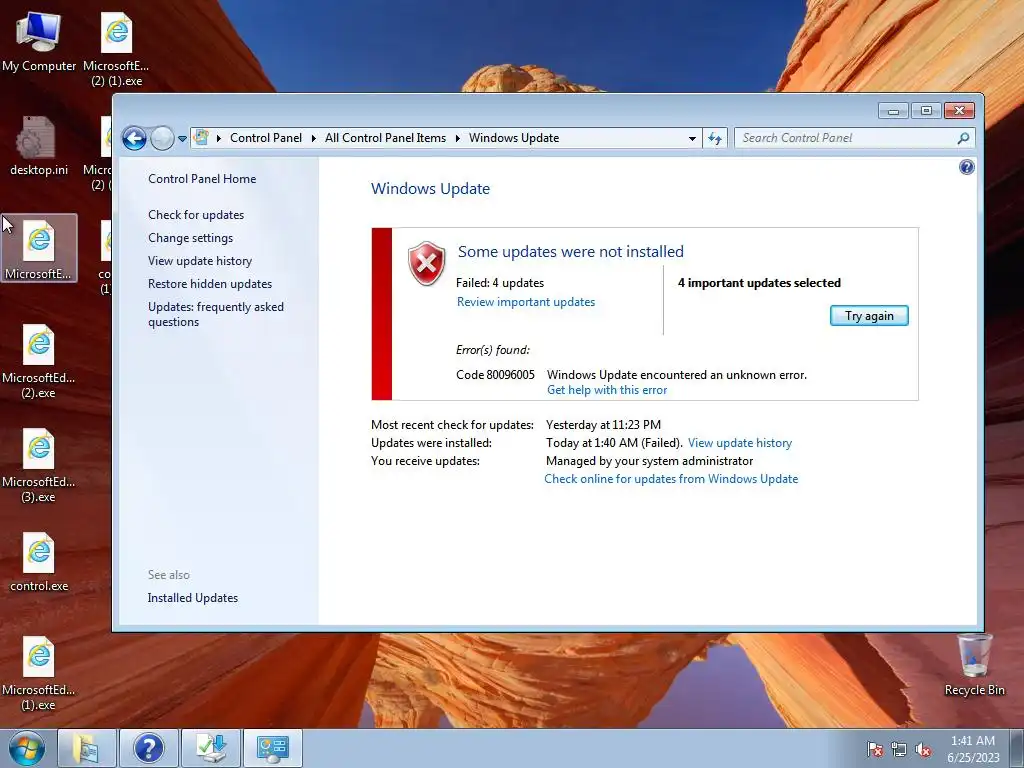The height and width of the screenshot is (768, 1024).
Task: Open address bar history dropdown
Action: coord(692,138)
